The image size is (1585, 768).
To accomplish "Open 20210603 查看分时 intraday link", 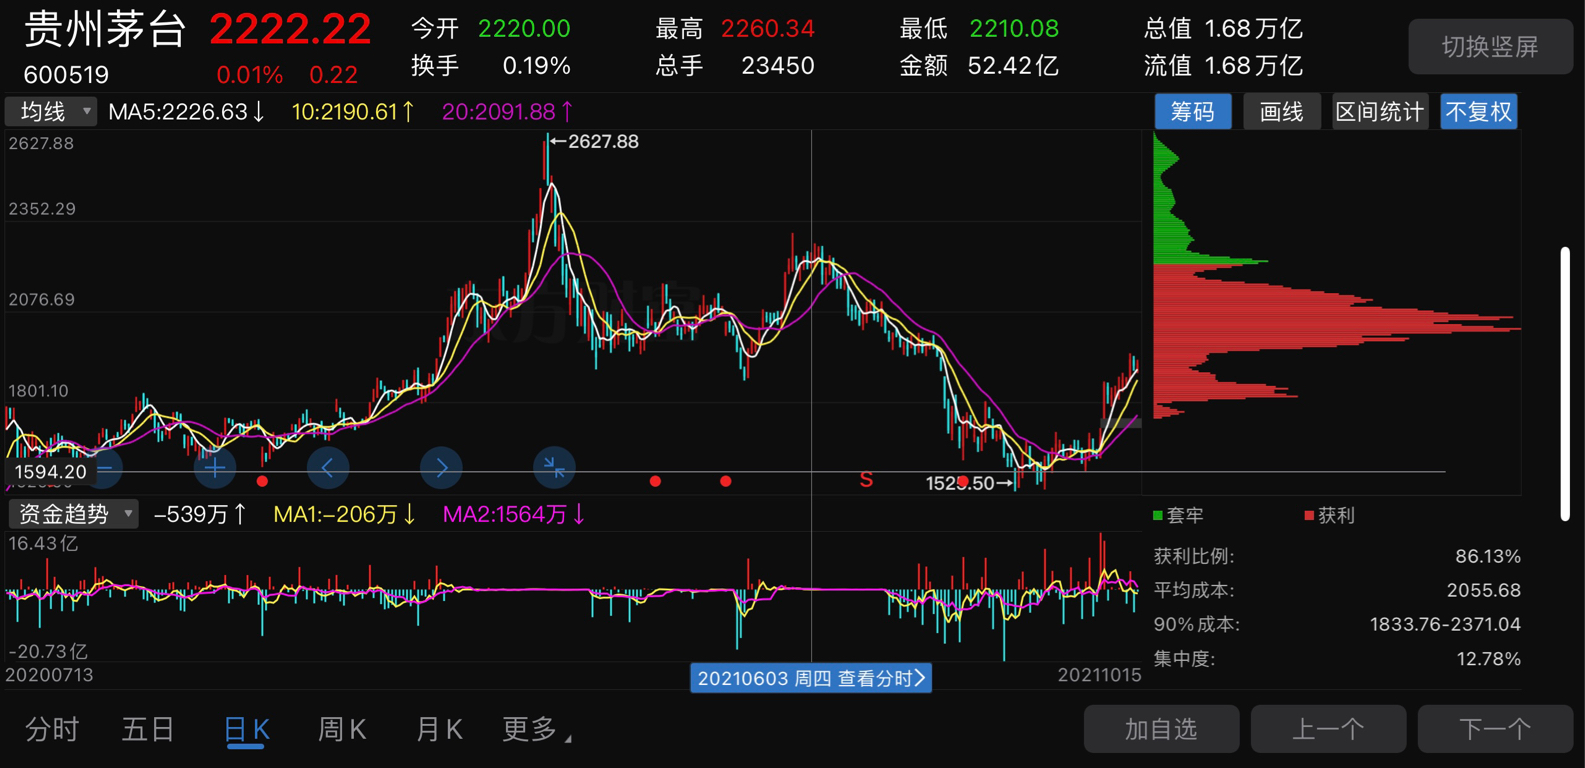I will pos(811,678).
